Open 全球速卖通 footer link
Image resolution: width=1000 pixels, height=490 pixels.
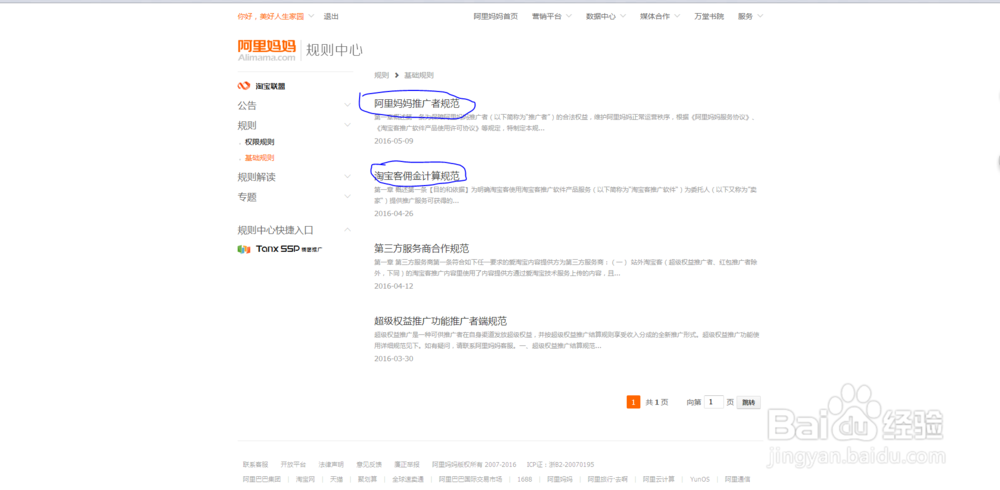(408, 479)
